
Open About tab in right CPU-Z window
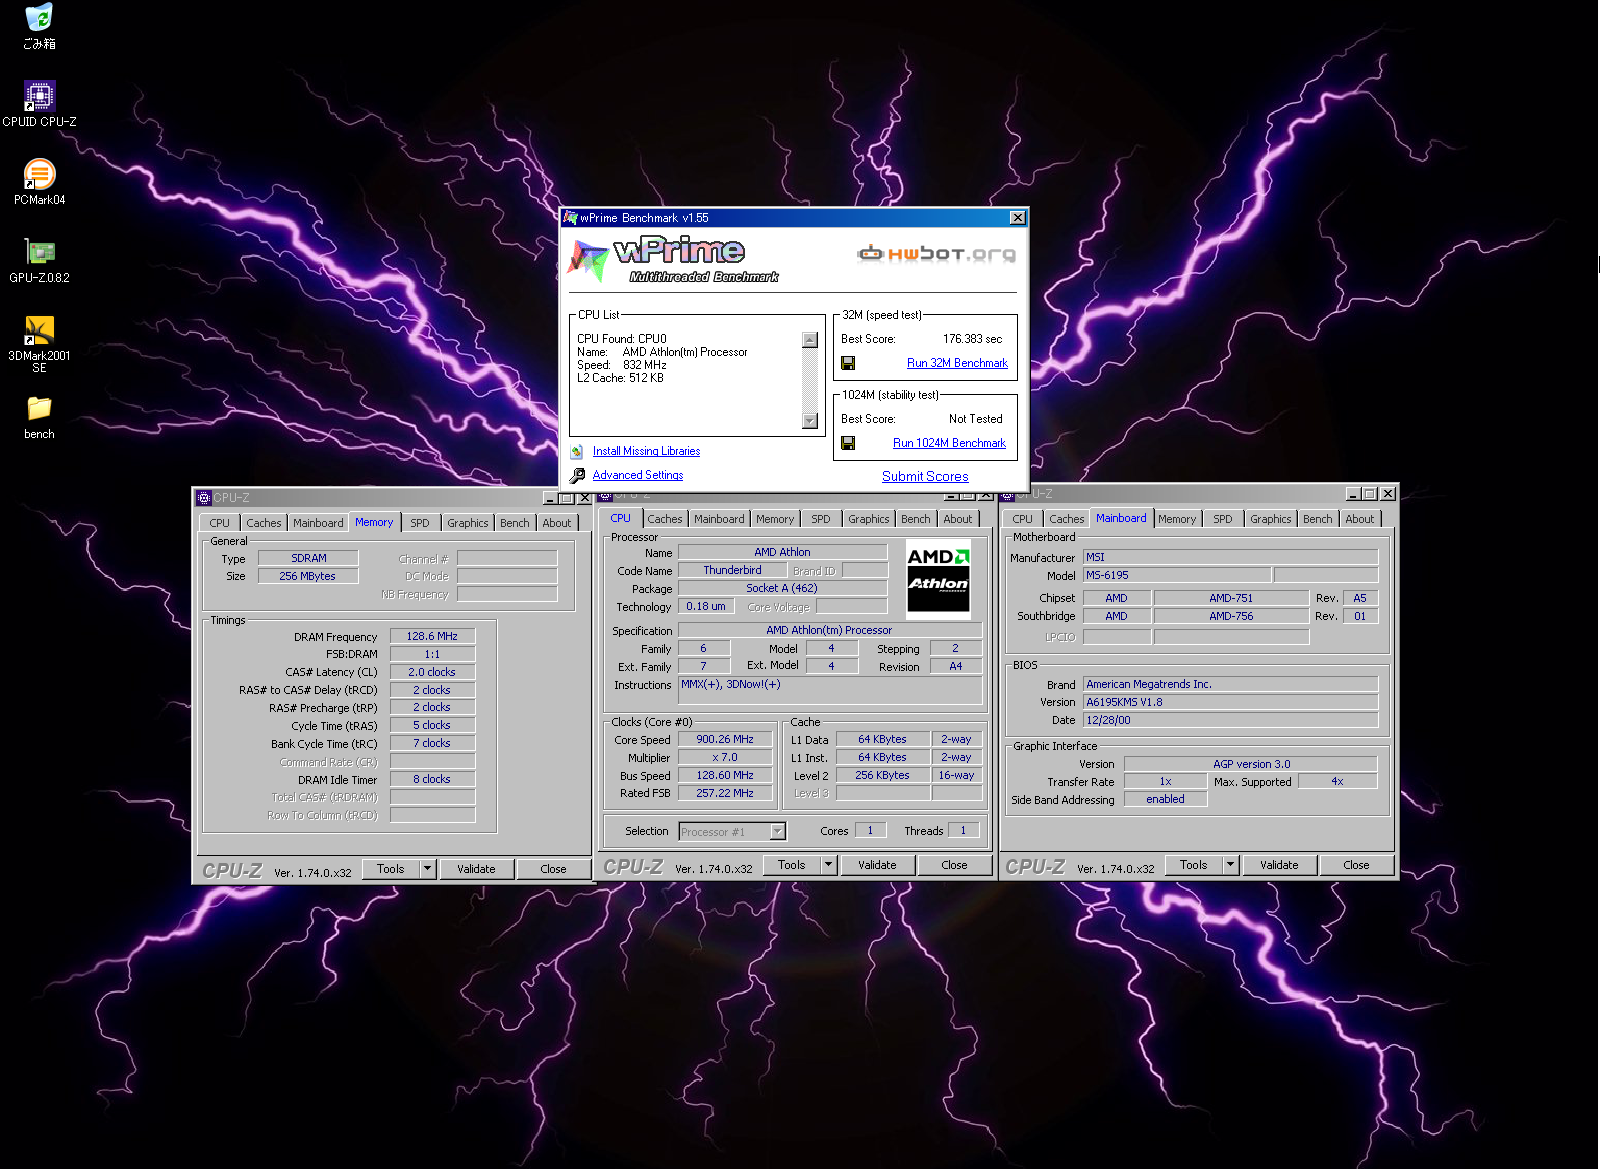point(1360,519)
